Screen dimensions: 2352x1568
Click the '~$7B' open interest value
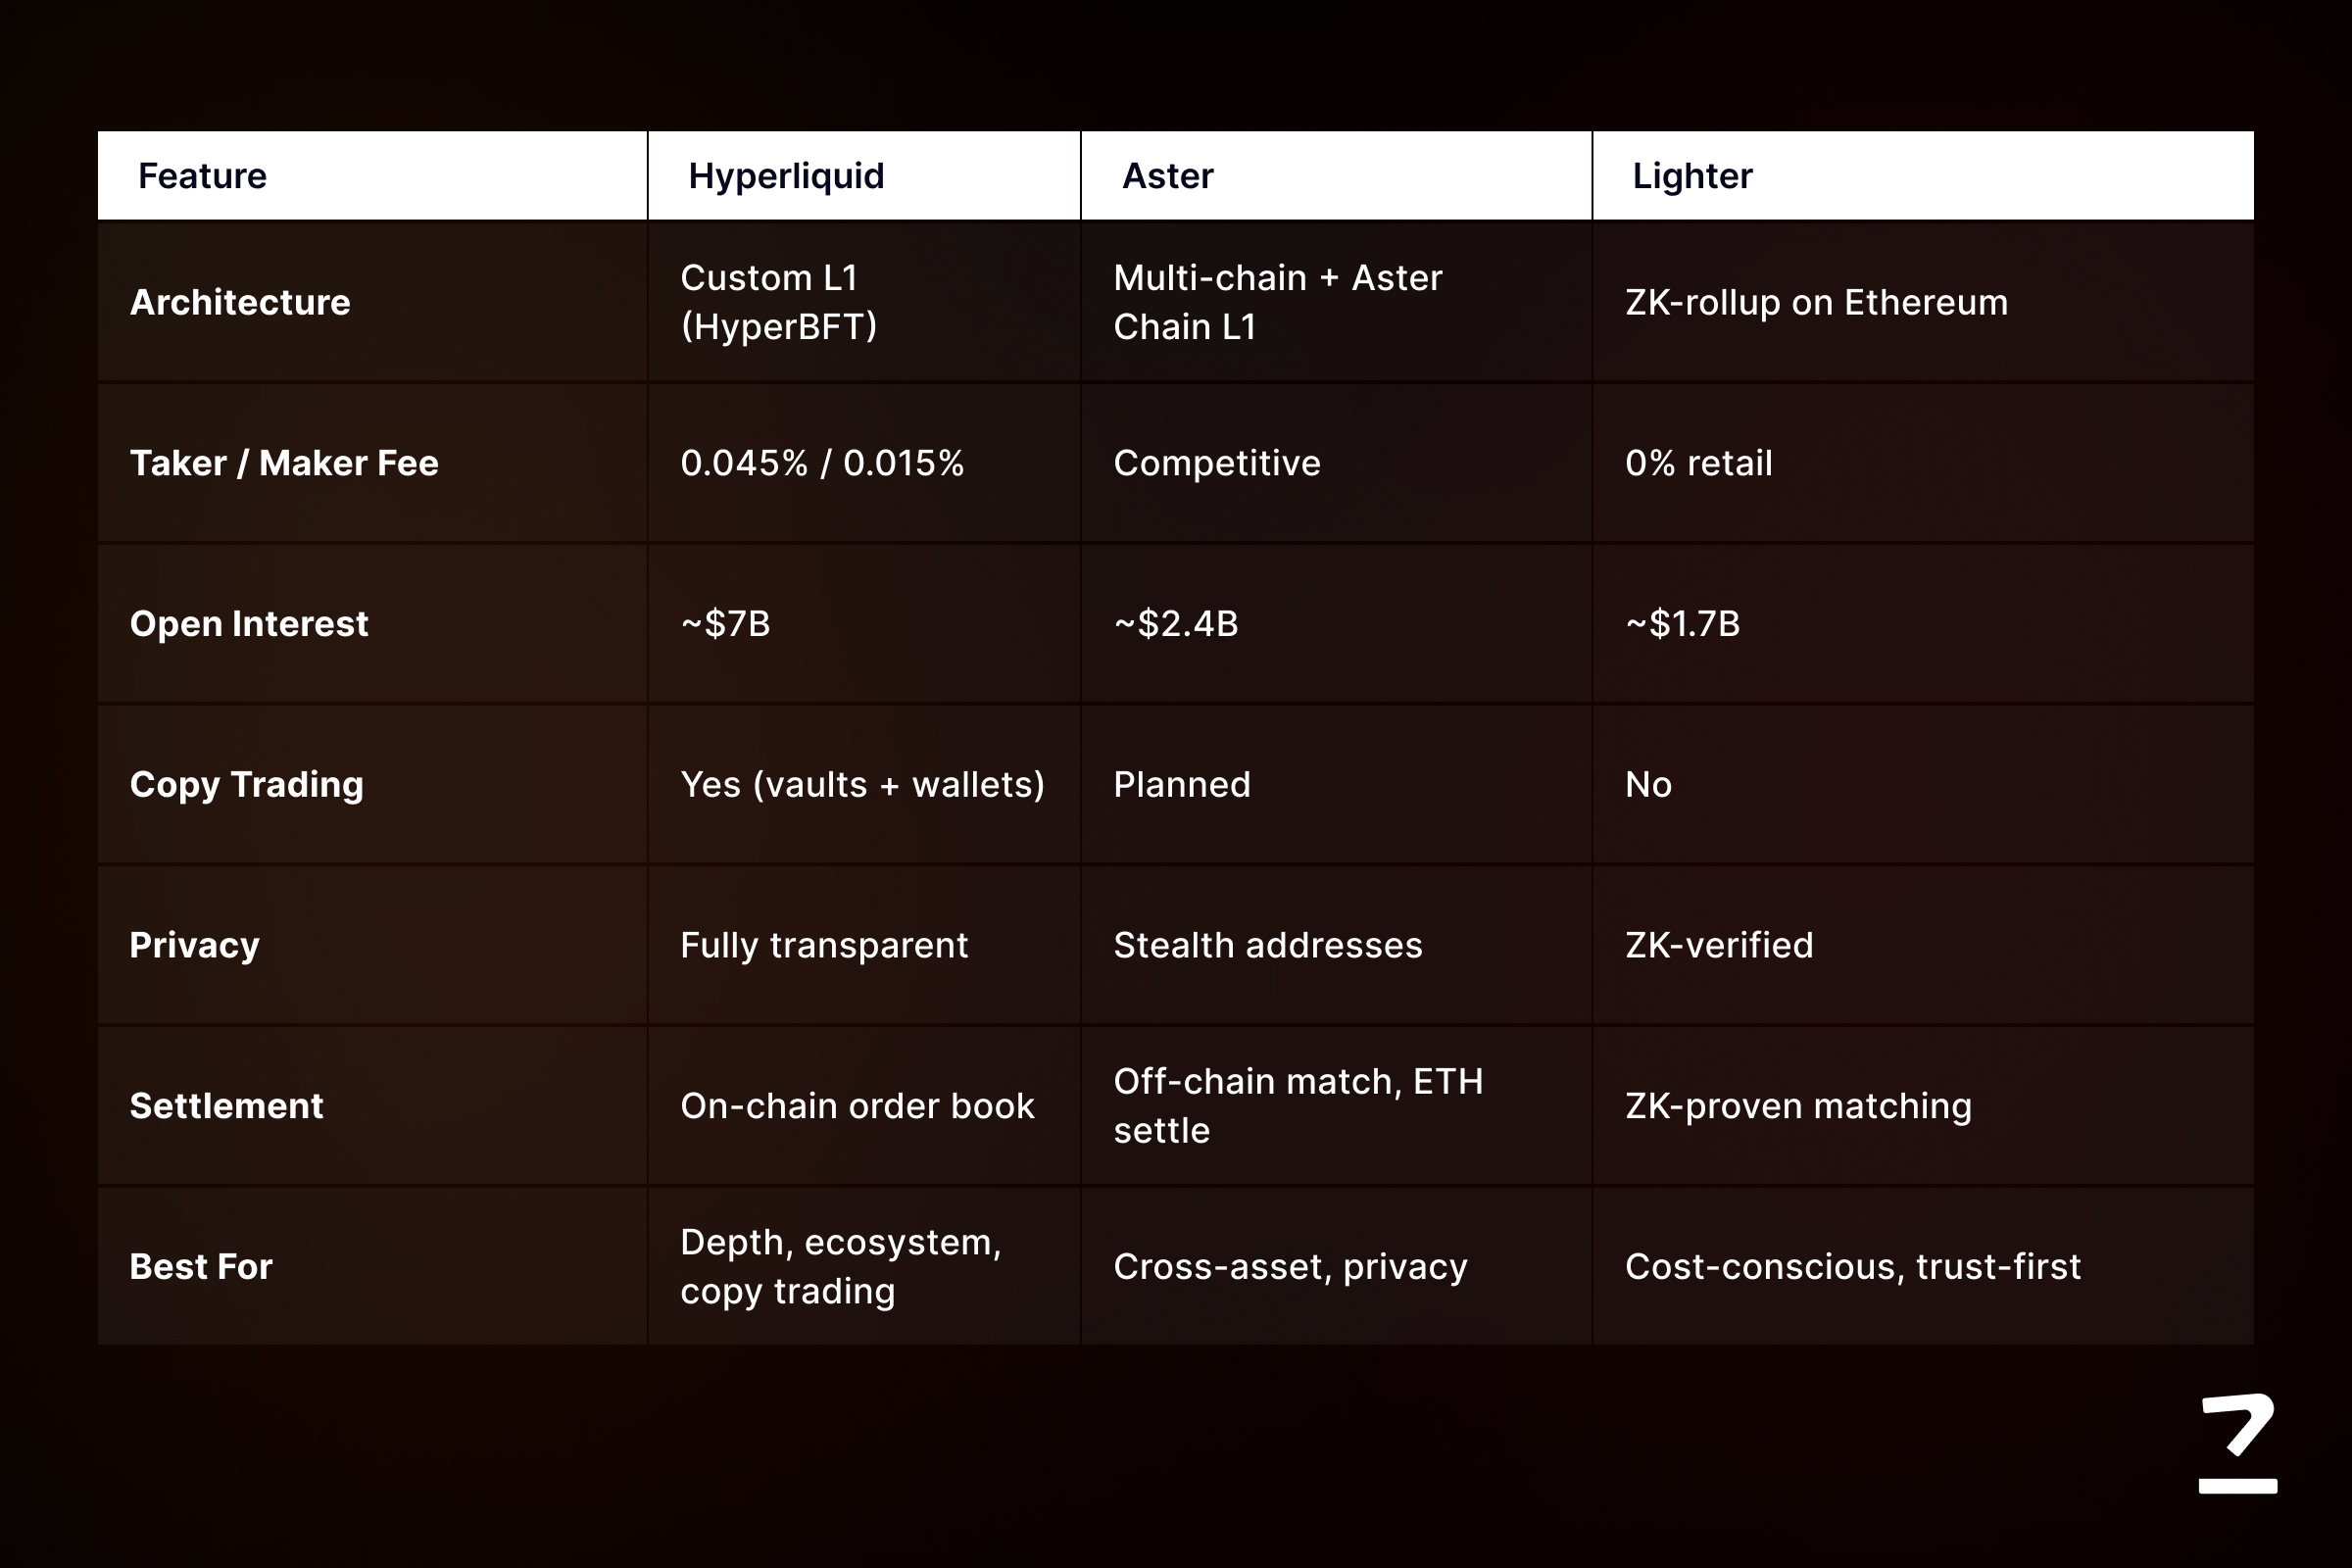tap(725, 623)
